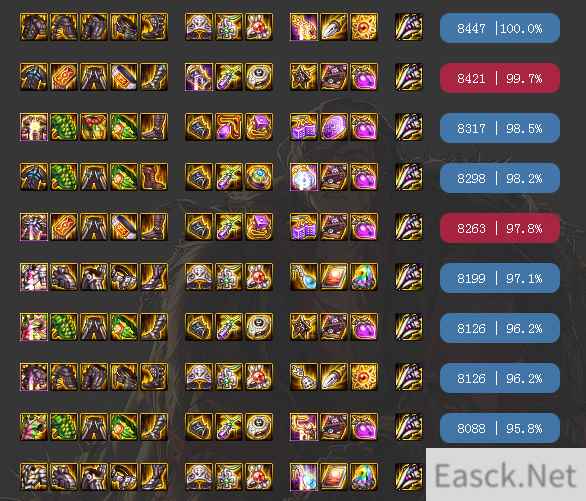
Task: Select the rainbow crystal icon in sixth row
Action: pyautogui.click(x=364, y=277)
